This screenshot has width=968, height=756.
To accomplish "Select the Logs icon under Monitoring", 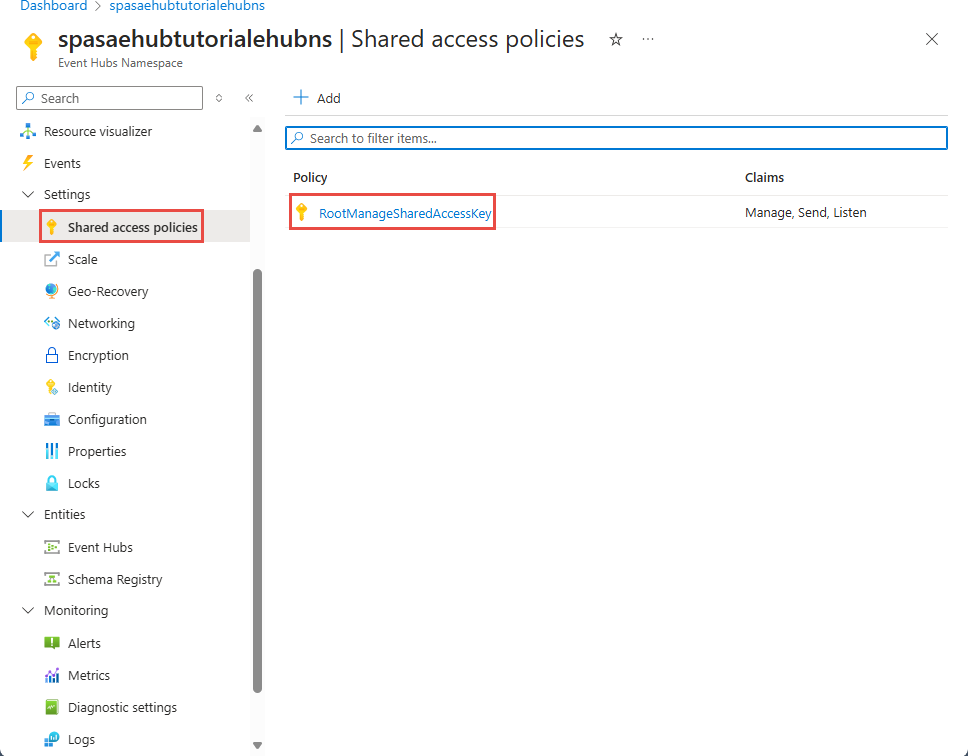I will (51, 739).
